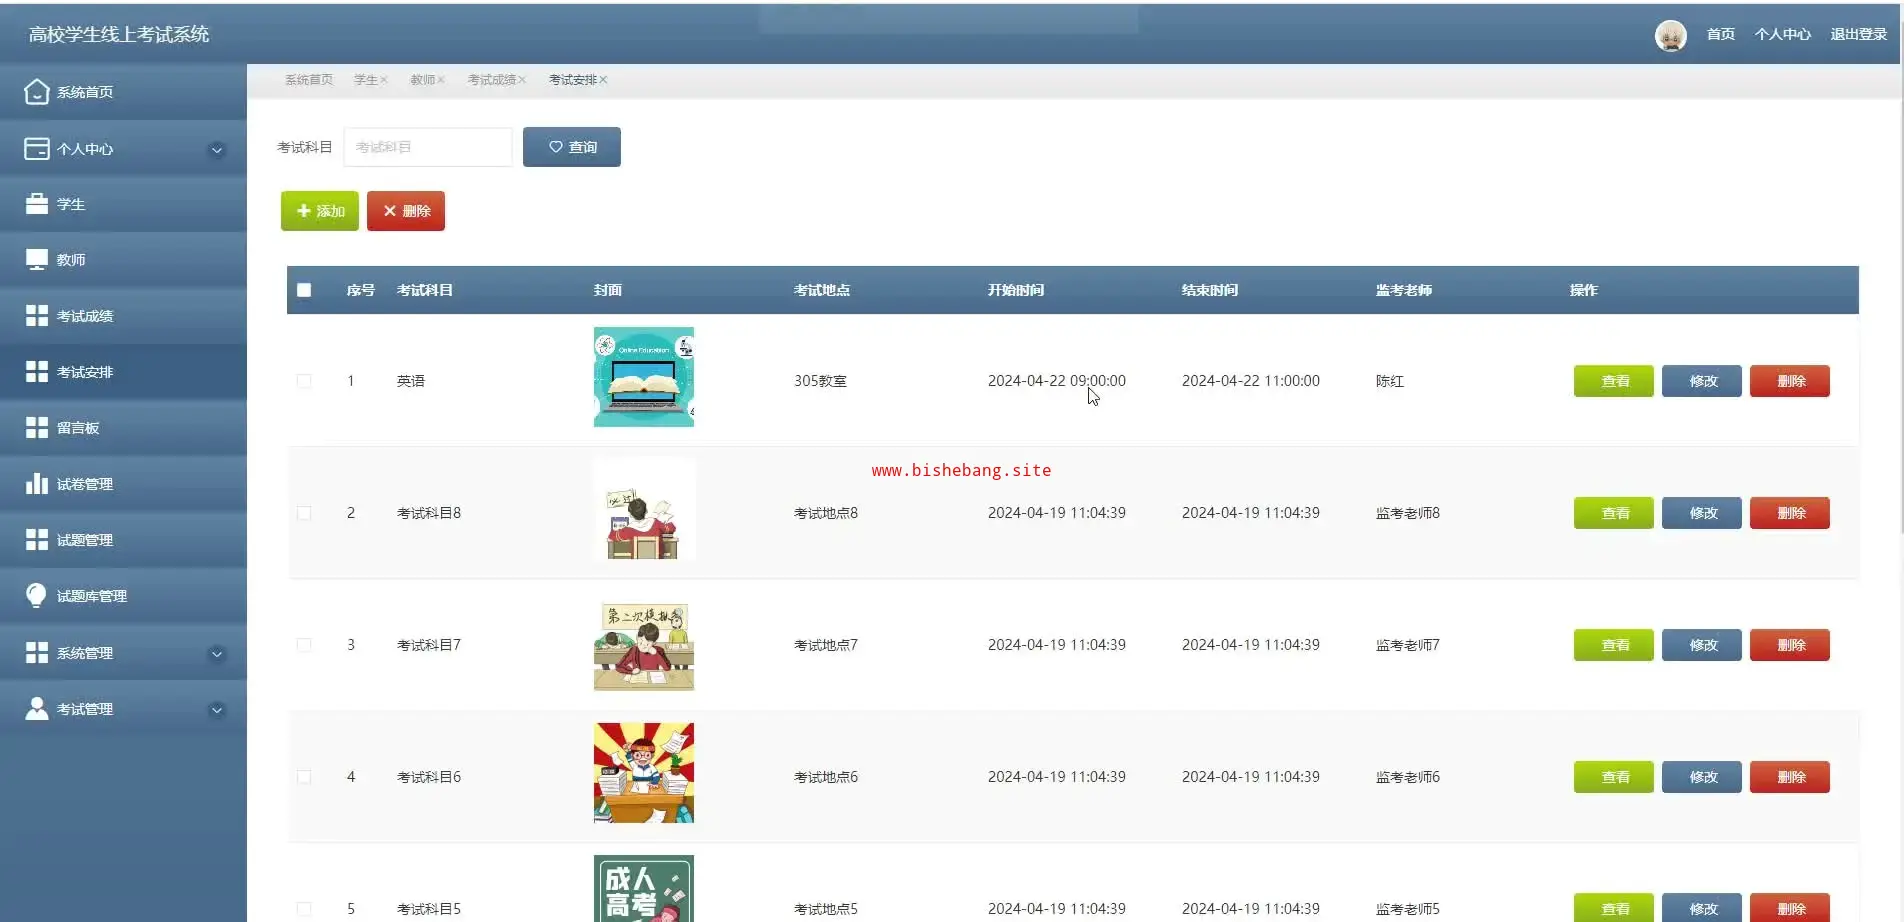This screenshot has width=1904, height=922.
Task: Click the 个人中心 link in header
Action: click(1783, 35)
